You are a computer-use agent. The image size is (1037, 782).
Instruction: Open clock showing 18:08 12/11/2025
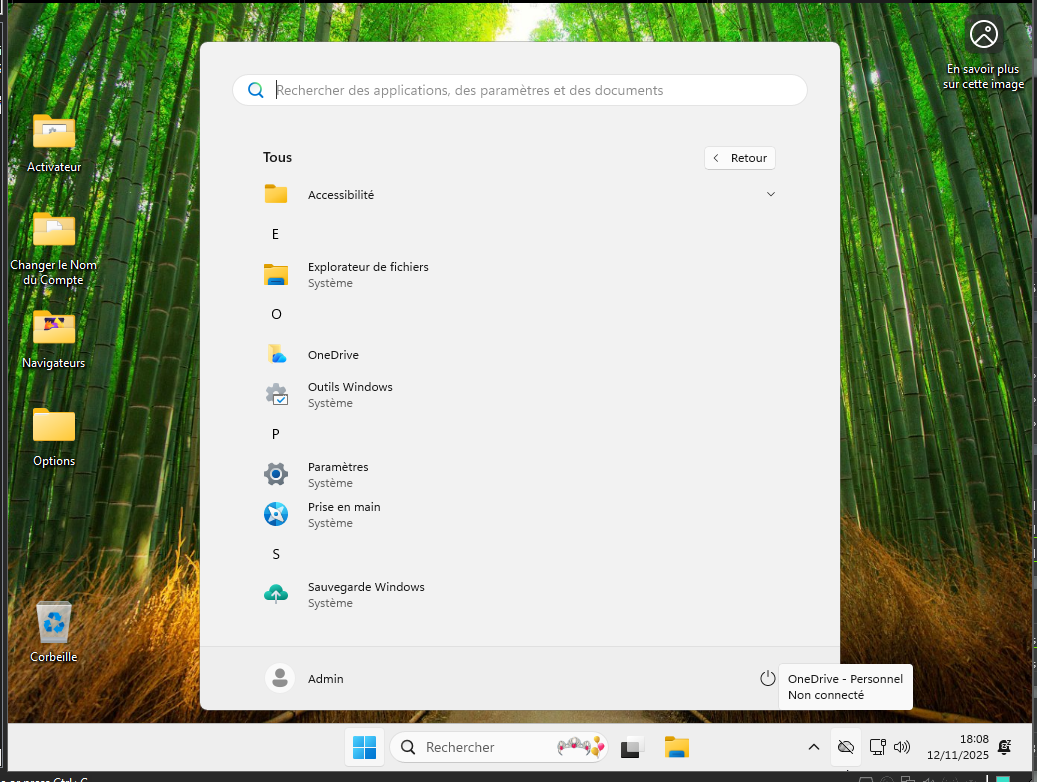click(958, 748)
